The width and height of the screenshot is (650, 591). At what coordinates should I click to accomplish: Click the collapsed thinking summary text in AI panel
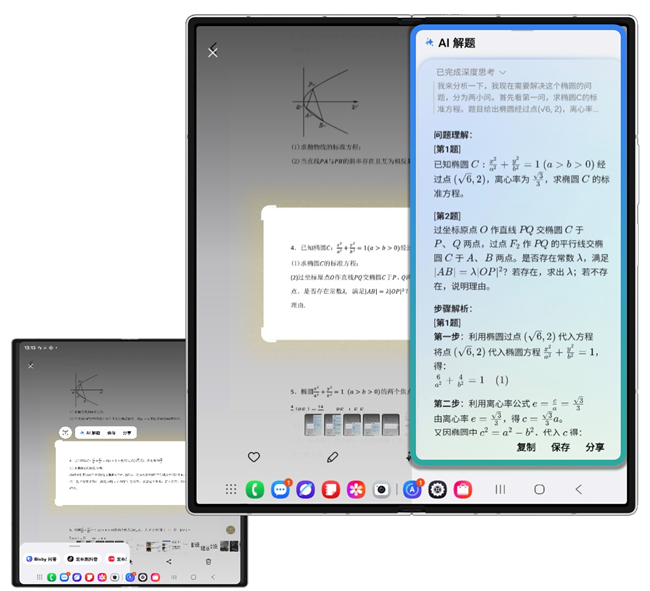click(x=518, y=97)
